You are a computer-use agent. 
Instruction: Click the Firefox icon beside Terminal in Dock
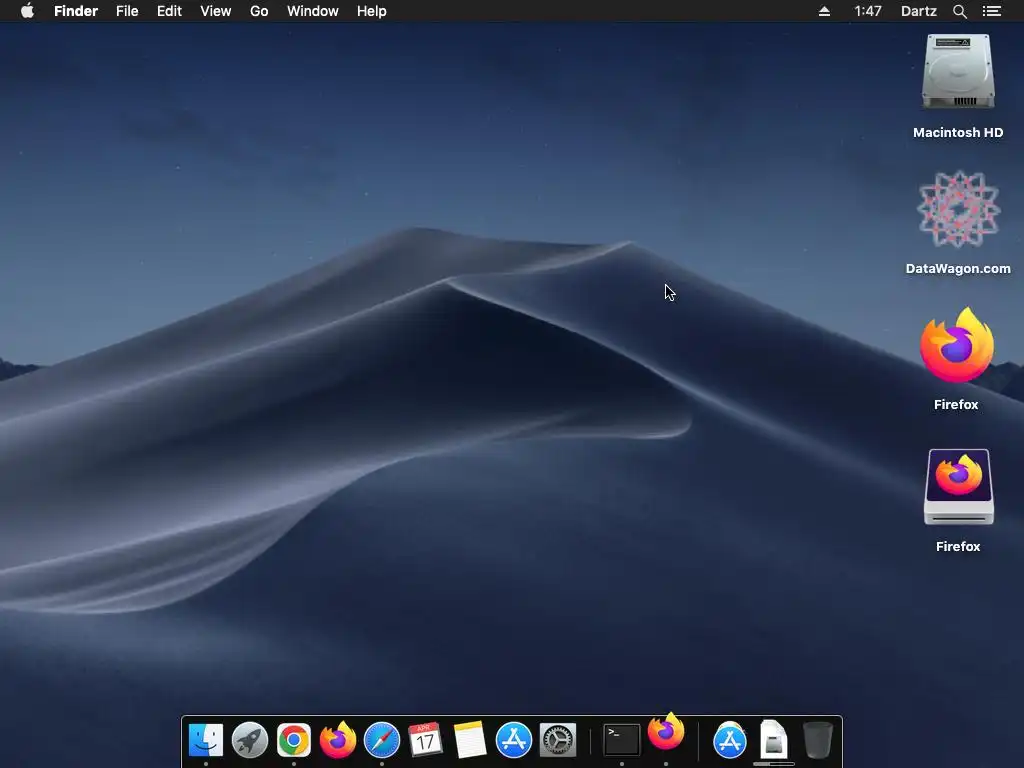pos(665,732)
